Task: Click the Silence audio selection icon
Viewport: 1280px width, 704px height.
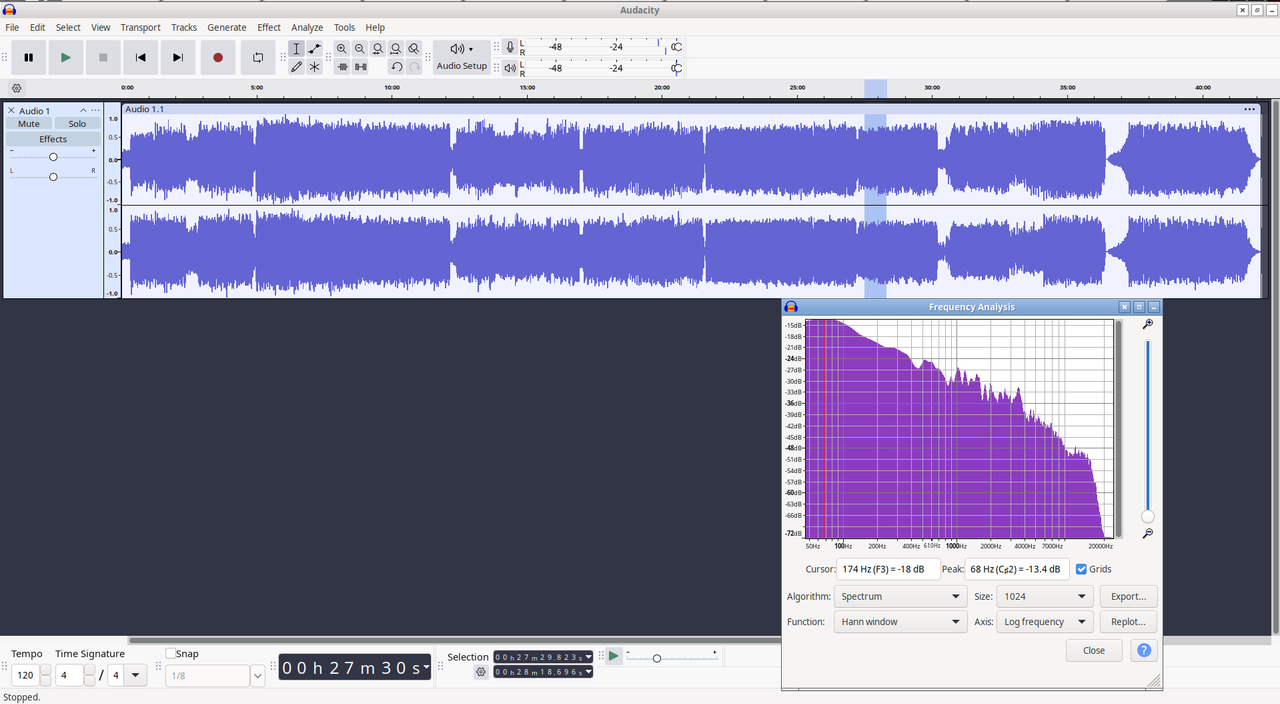Action: coord(360,67)
